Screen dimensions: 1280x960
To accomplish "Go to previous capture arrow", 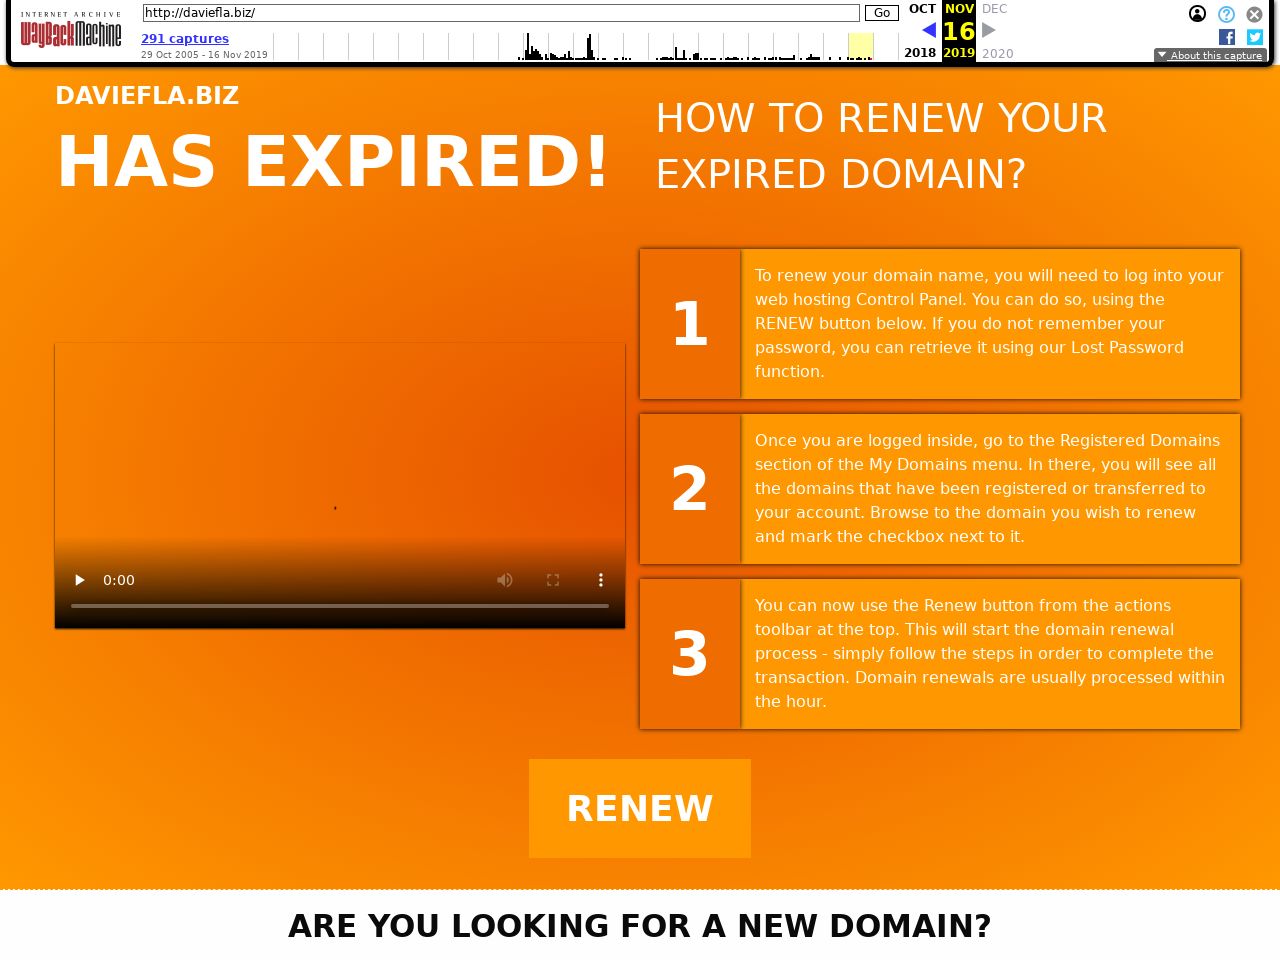I will (928, 30).
